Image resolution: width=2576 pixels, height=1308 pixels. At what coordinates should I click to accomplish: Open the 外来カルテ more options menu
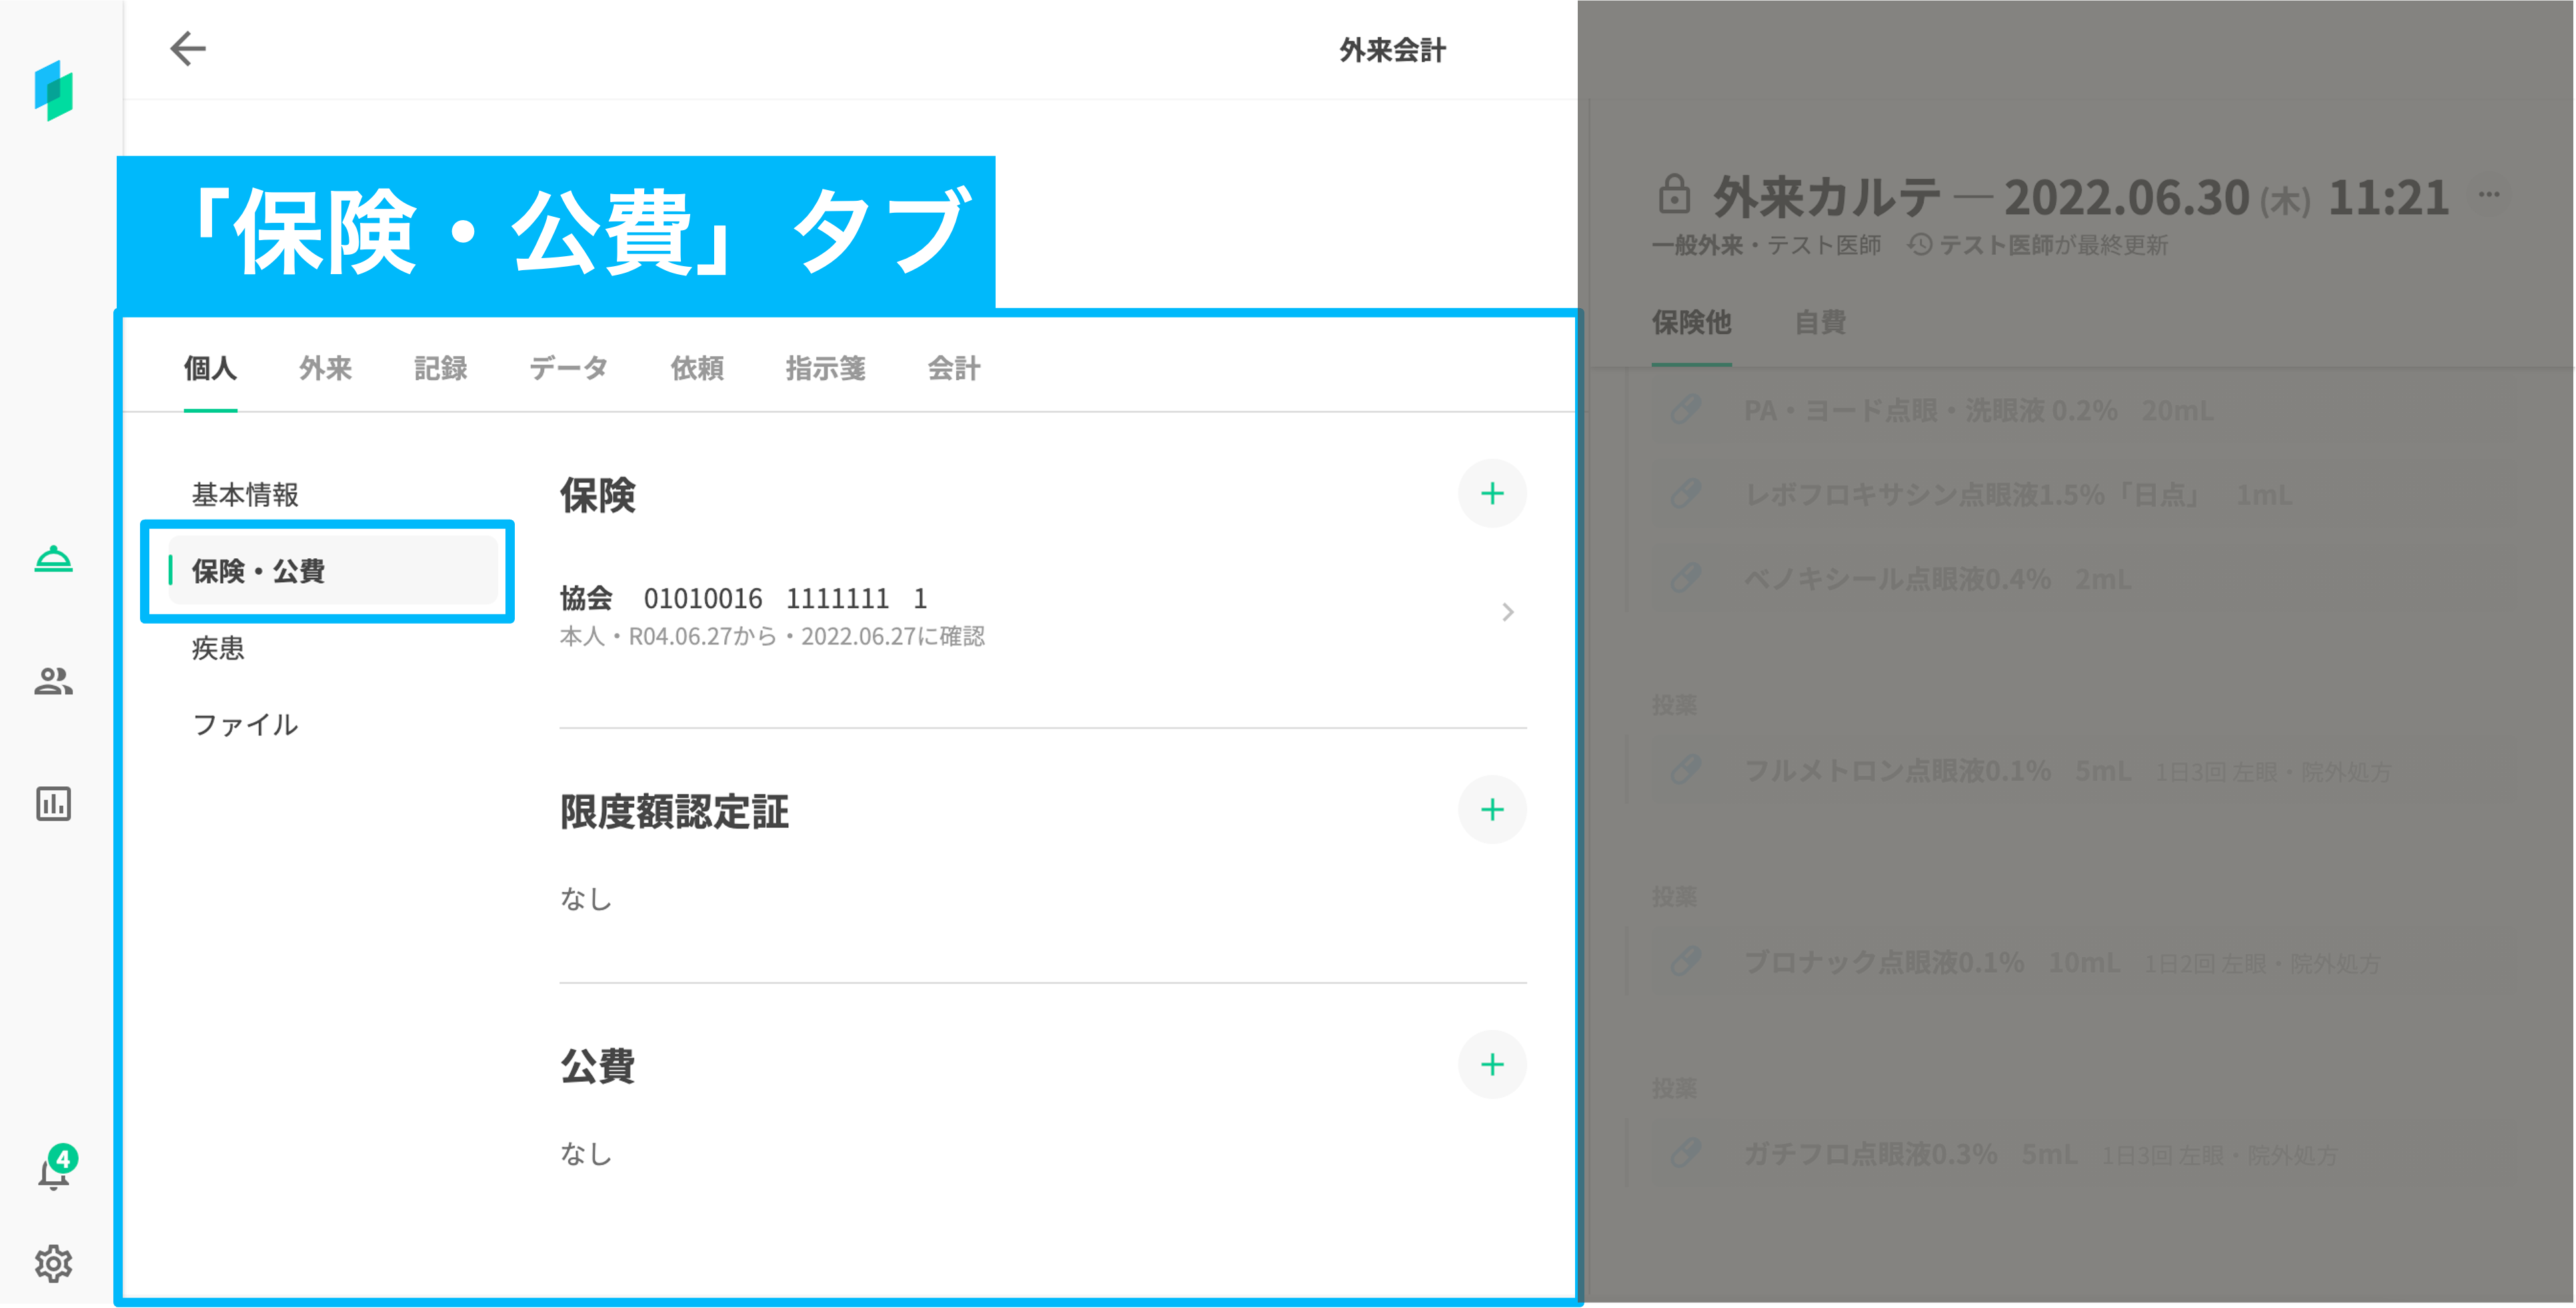coord(2489,195)
